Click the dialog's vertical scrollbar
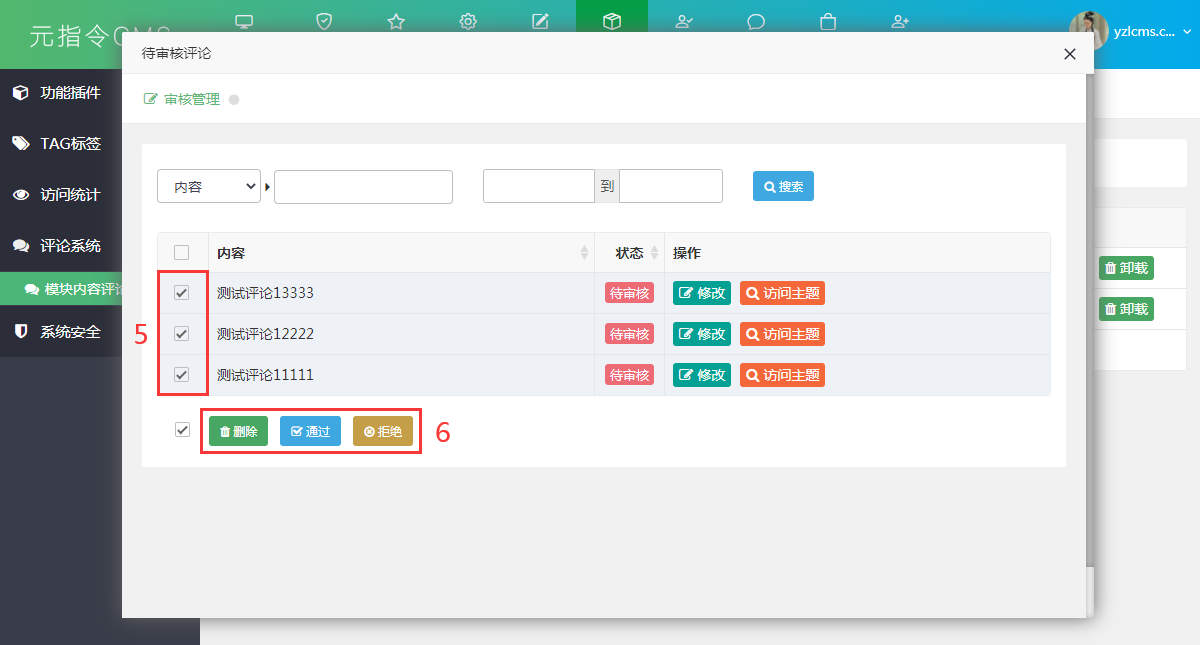 [x=1090, y=320]
